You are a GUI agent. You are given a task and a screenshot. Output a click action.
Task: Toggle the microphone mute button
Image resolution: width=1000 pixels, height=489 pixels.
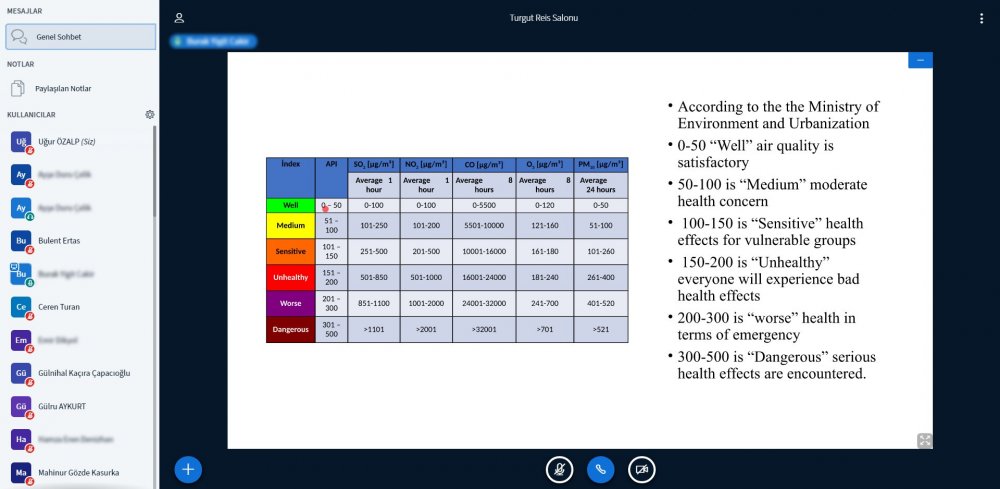(x=559, y=469)
